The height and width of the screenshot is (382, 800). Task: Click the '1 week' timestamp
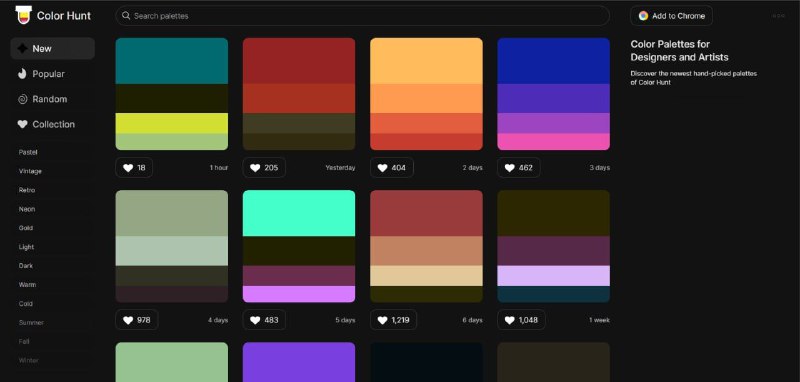point(599,320)
